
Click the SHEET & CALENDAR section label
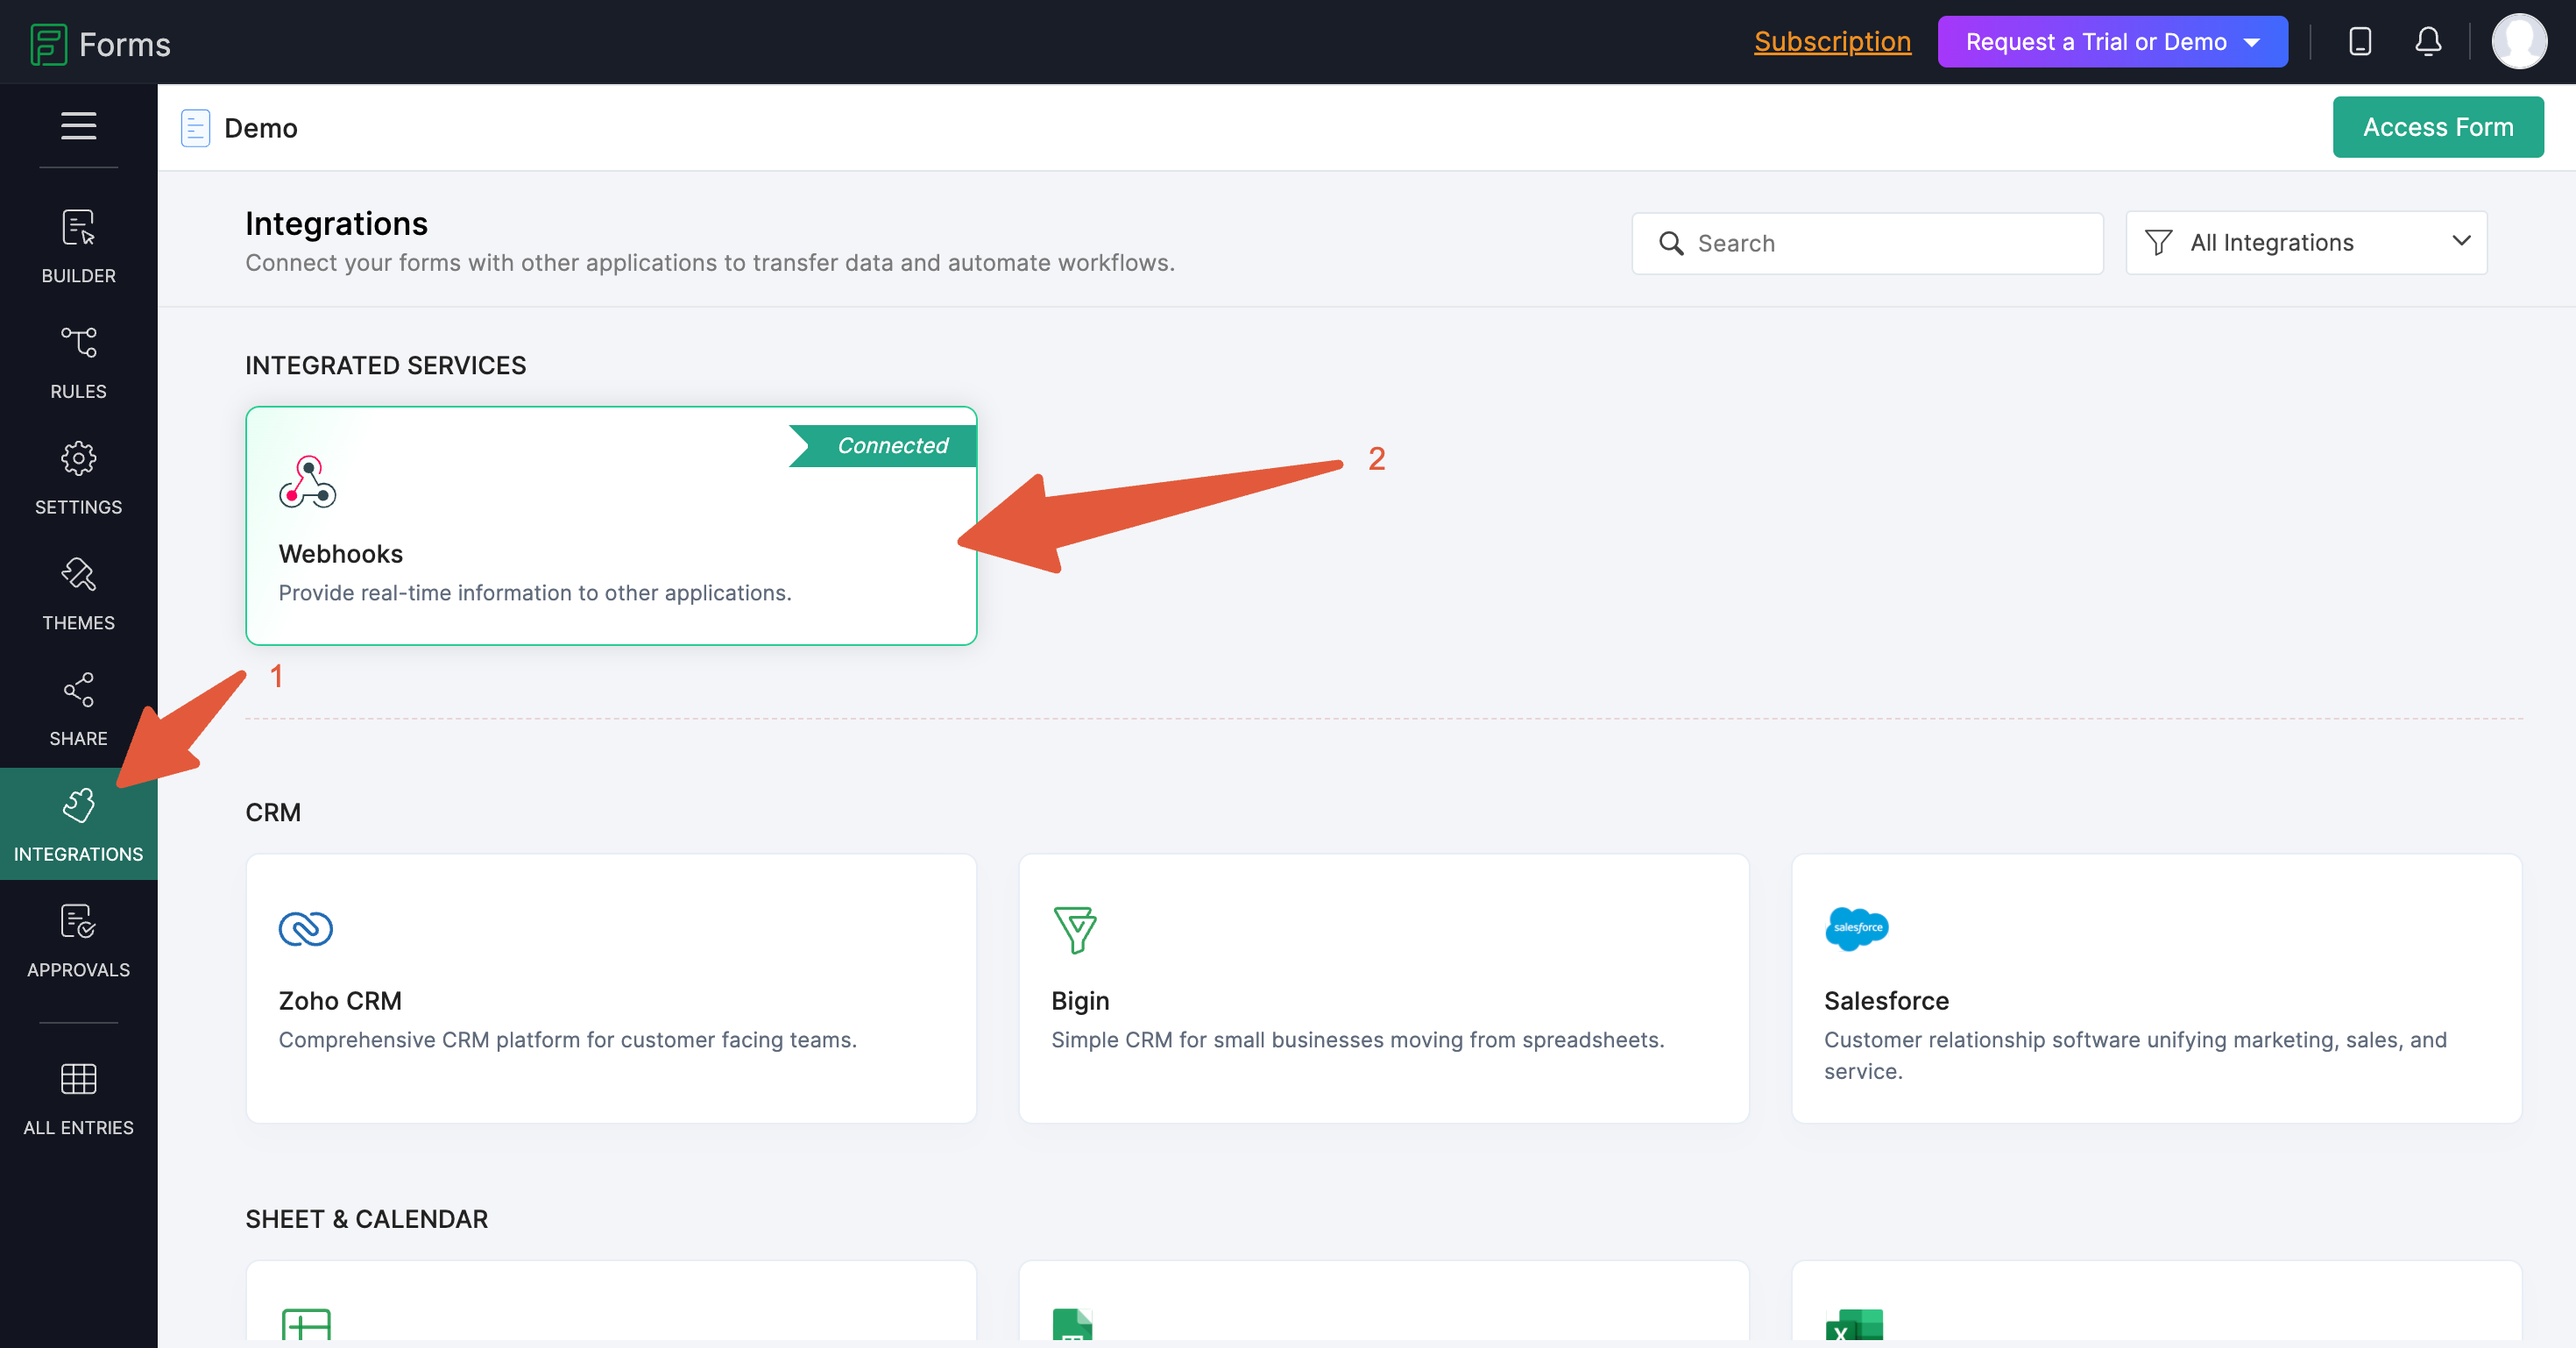click(x=367, y=1219)
